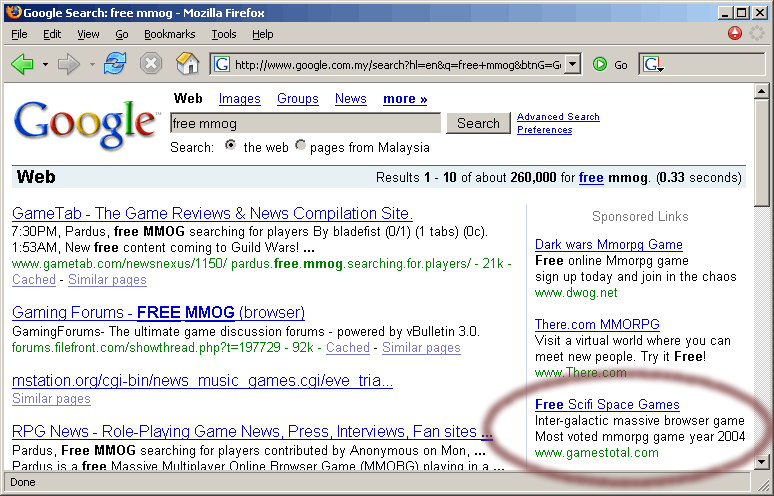Click the red update notification icon

(x=735, y=33)
